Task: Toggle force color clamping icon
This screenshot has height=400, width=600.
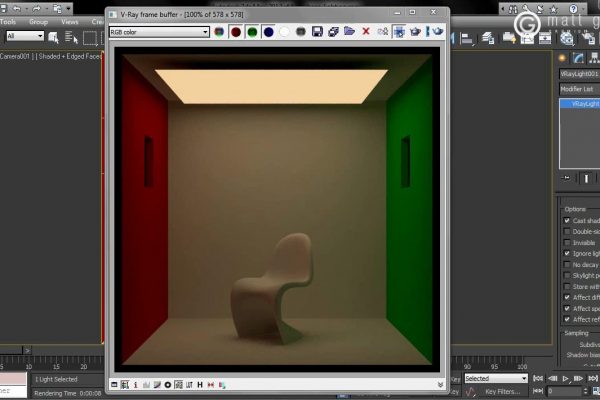Action: (125, 385)
